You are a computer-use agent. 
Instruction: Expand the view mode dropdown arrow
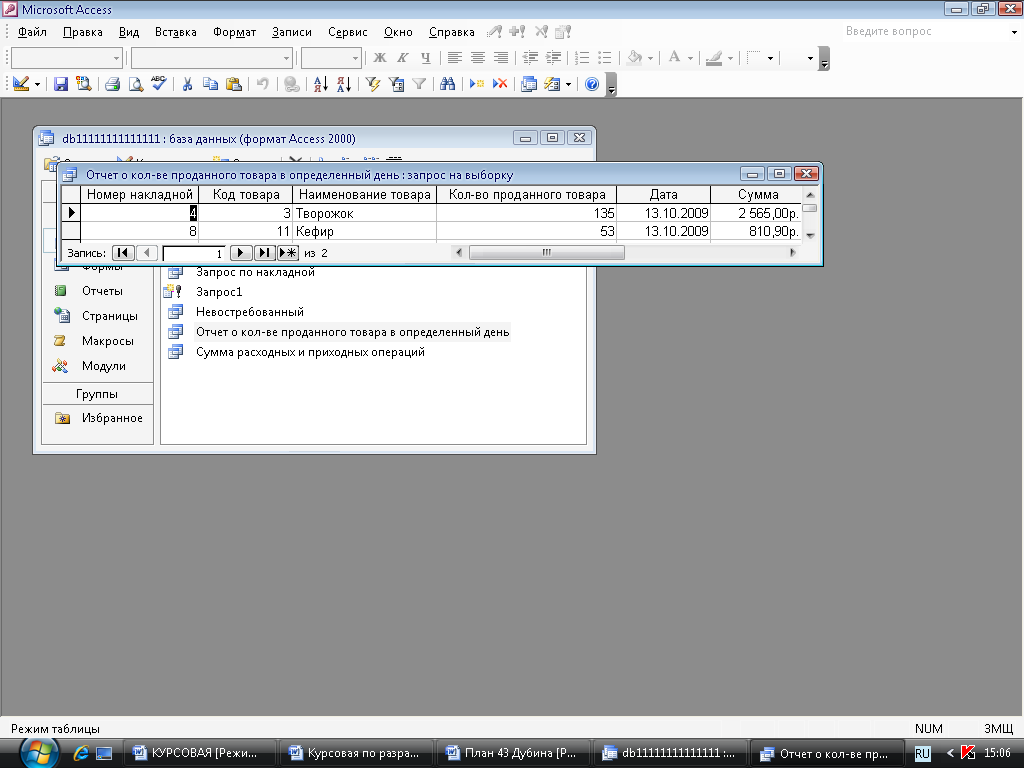37,84
